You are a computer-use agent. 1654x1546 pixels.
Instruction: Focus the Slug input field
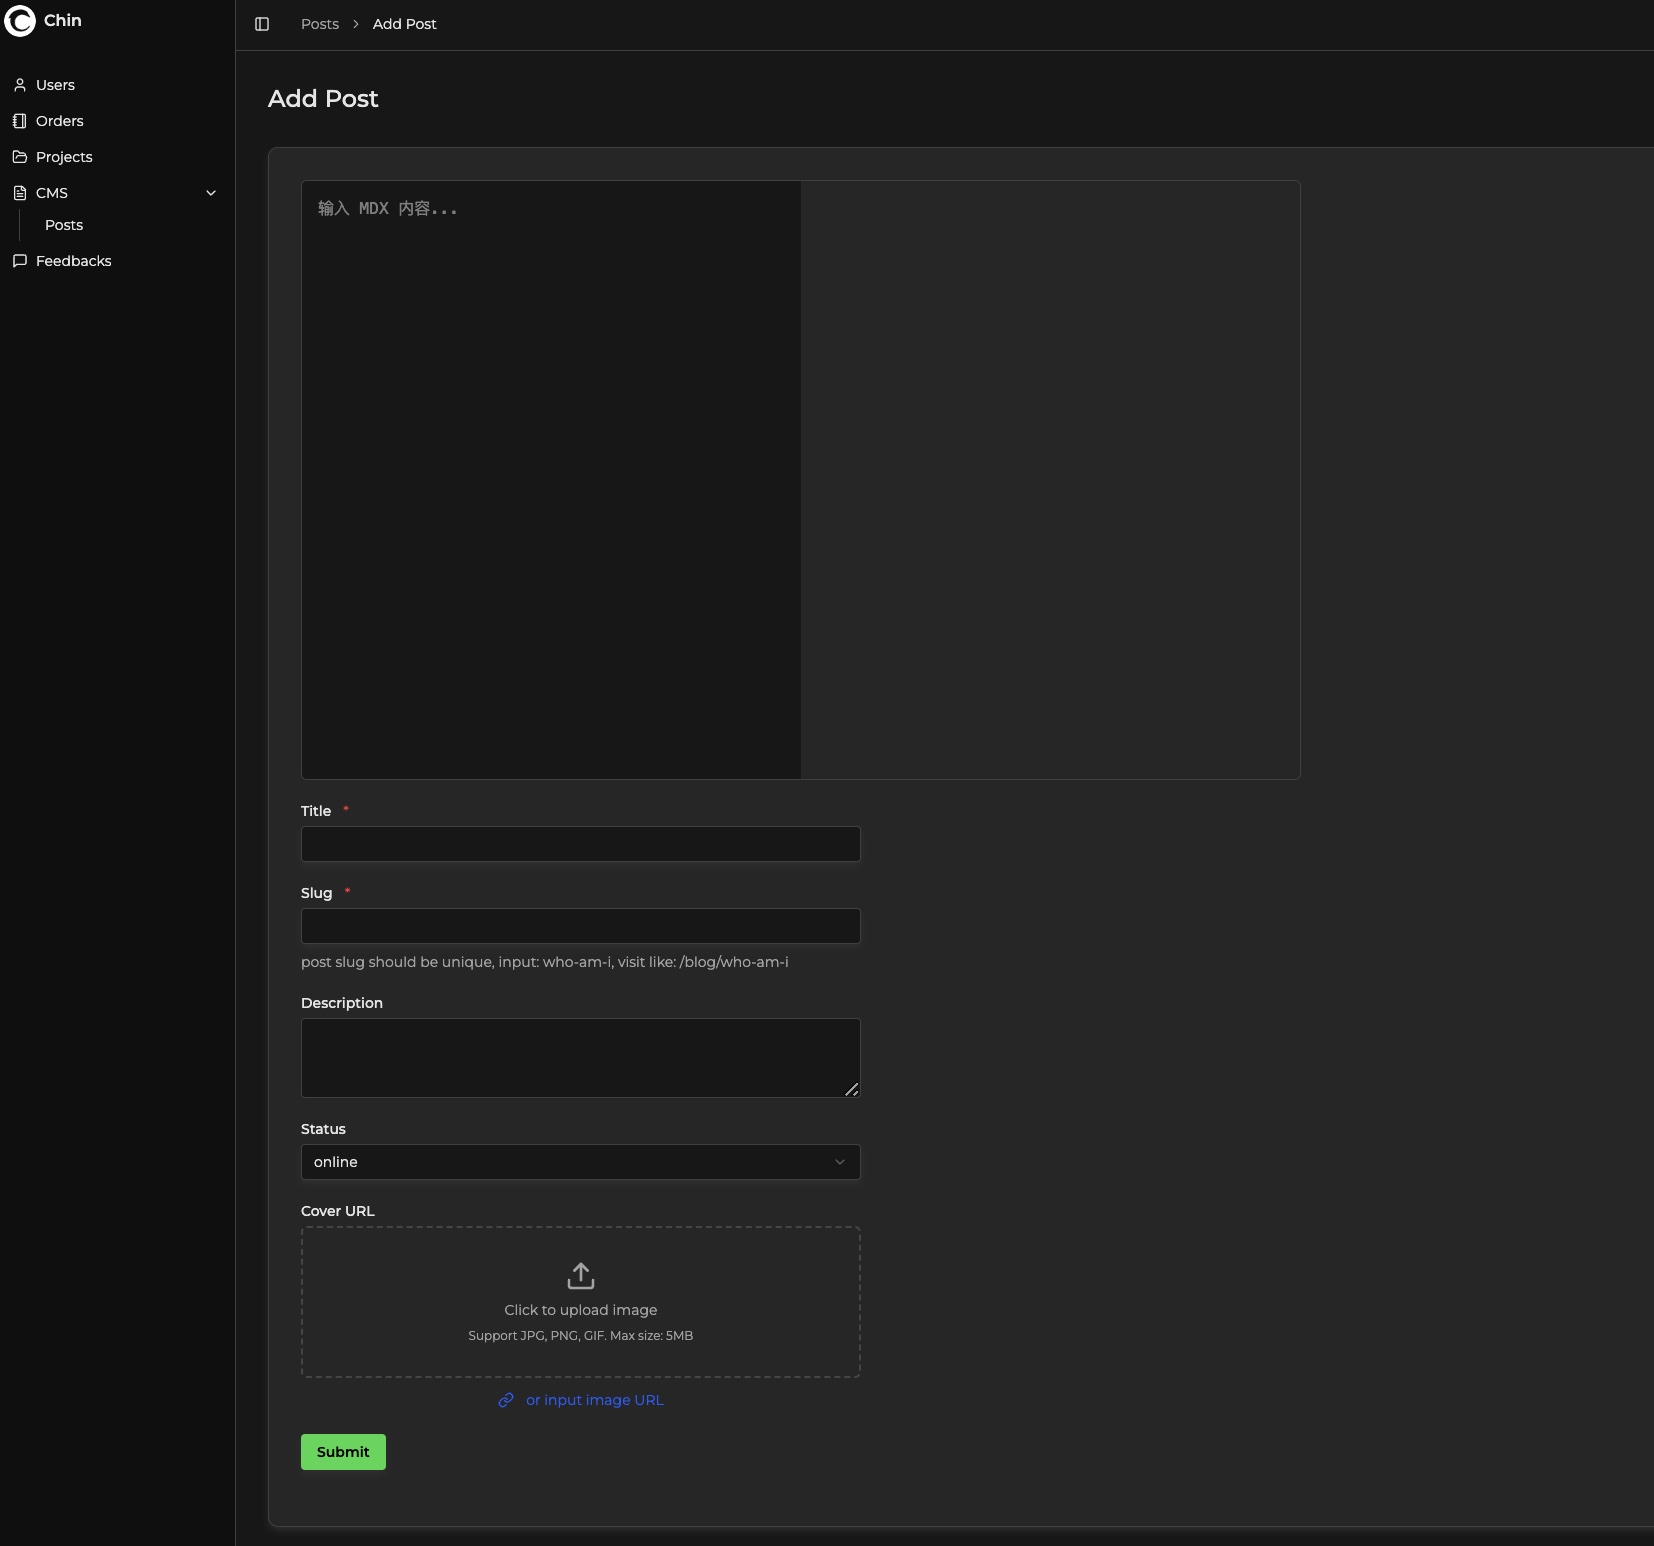580,926
